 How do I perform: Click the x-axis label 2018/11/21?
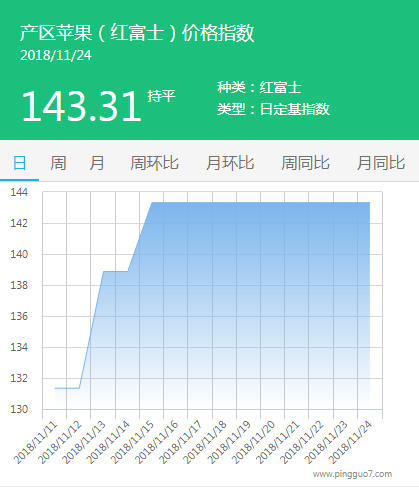coord(278,443)
